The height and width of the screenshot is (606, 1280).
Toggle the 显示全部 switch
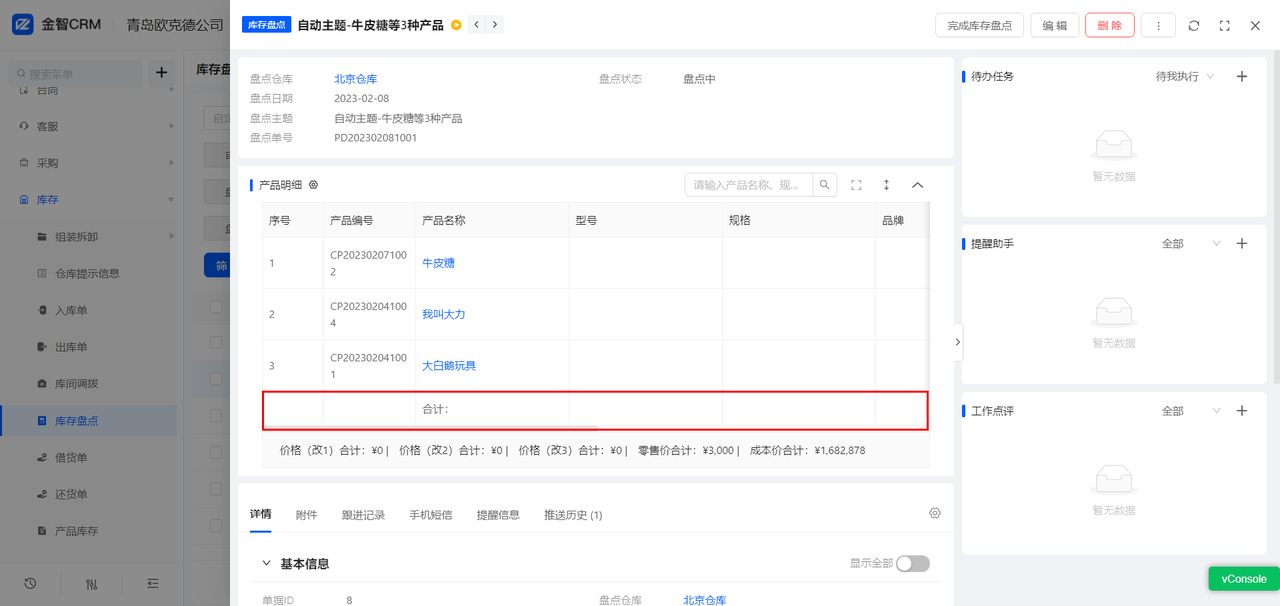(912, 563)
